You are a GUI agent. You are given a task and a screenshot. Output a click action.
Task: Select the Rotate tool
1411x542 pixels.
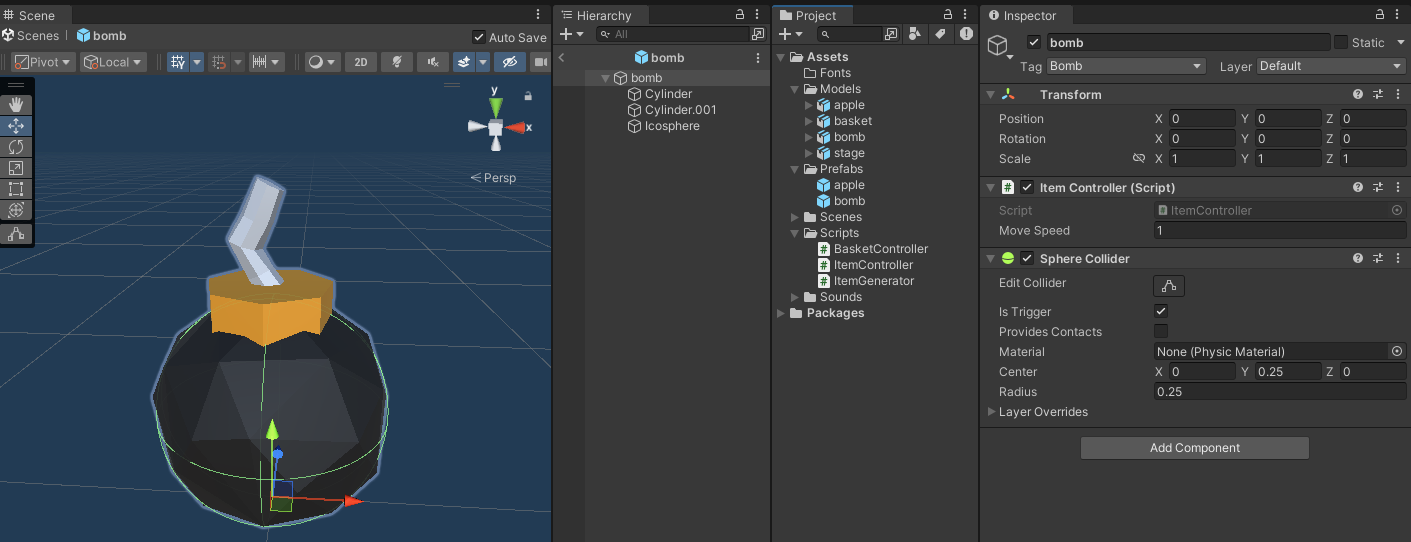(x=16, y=147)
